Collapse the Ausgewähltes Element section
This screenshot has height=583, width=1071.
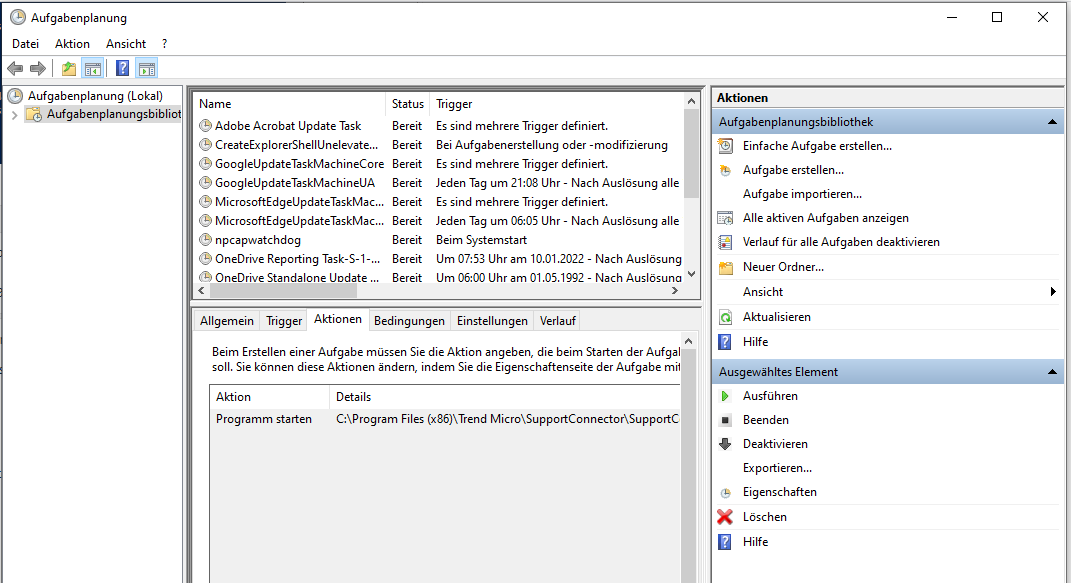click(1052, 372)
